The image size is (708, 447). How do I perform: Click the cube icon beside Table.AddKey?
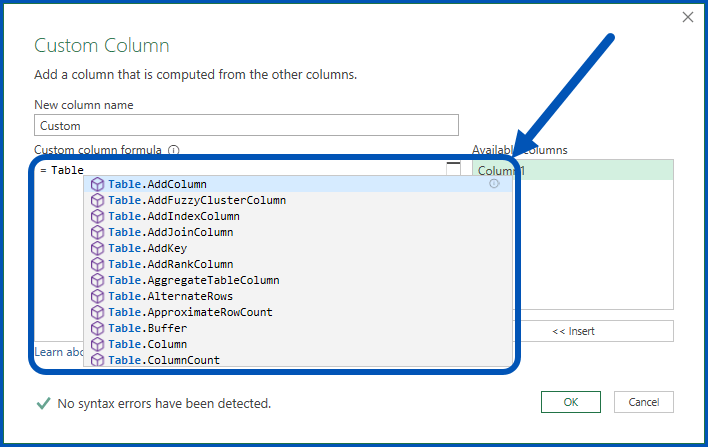(x=97, y=248)
